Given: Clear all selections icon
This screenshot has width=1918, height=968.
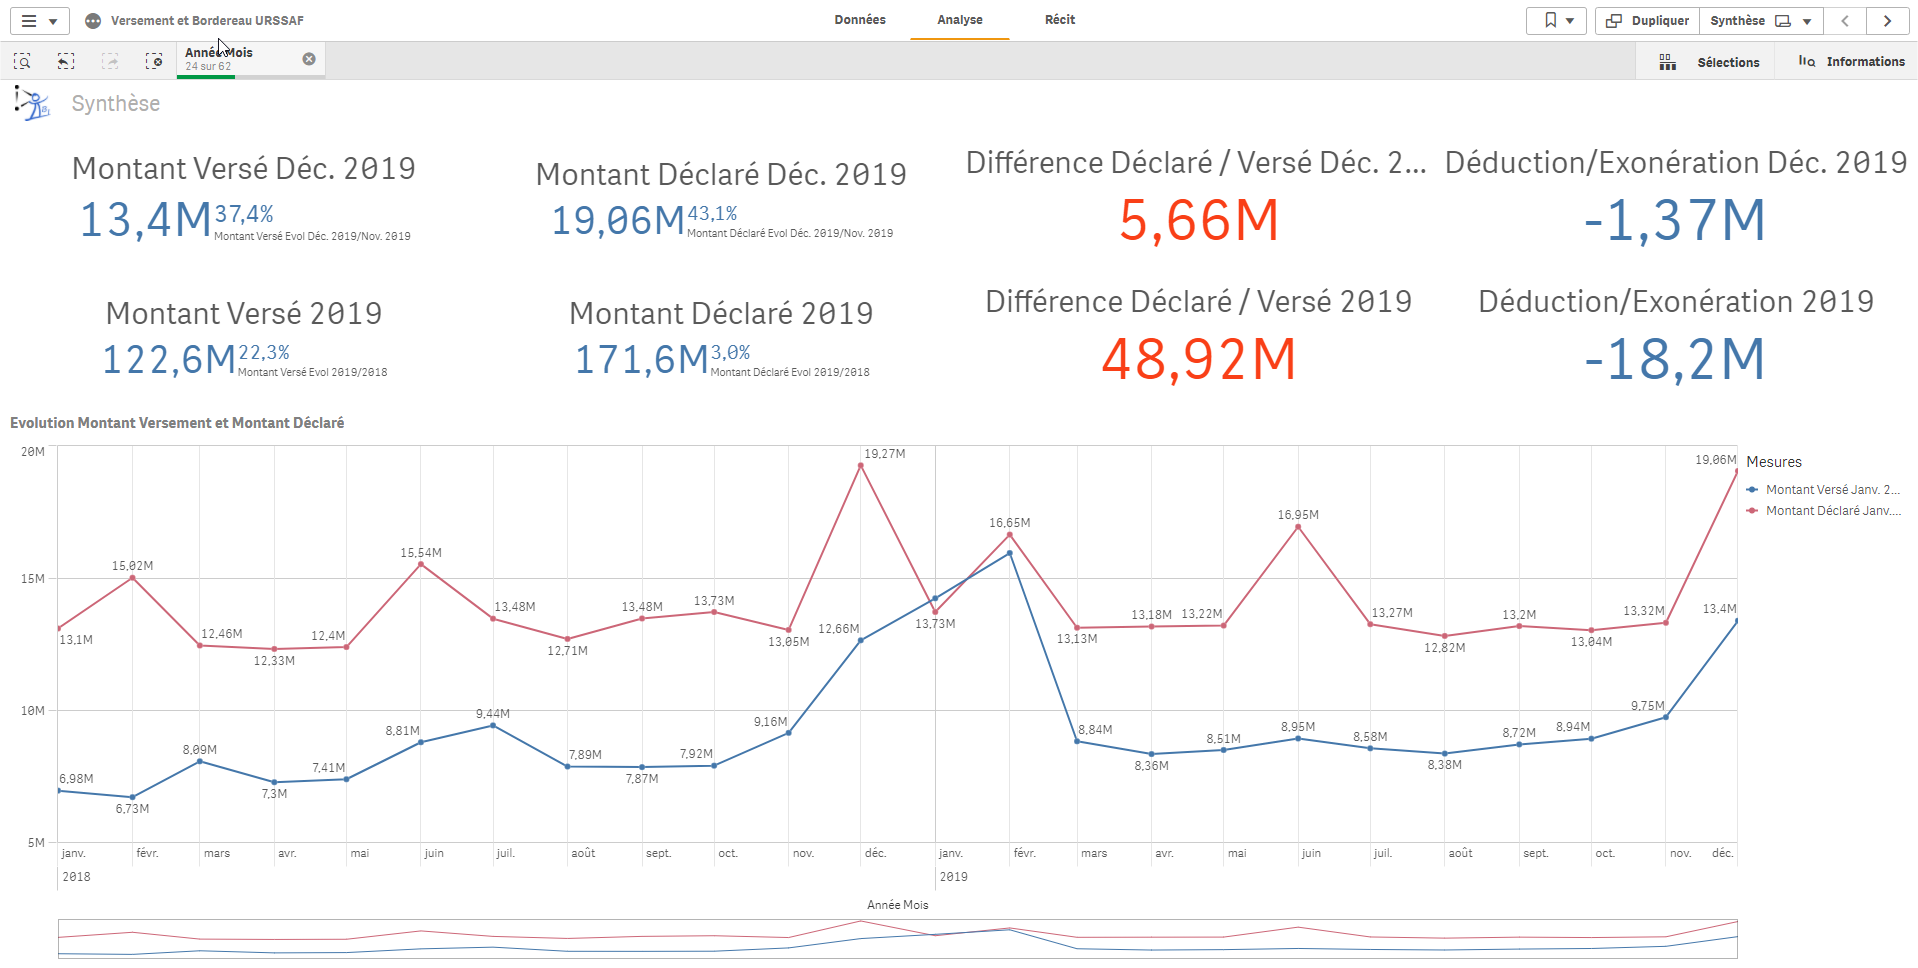Looking at the screenshot, I should click(154, 62).
